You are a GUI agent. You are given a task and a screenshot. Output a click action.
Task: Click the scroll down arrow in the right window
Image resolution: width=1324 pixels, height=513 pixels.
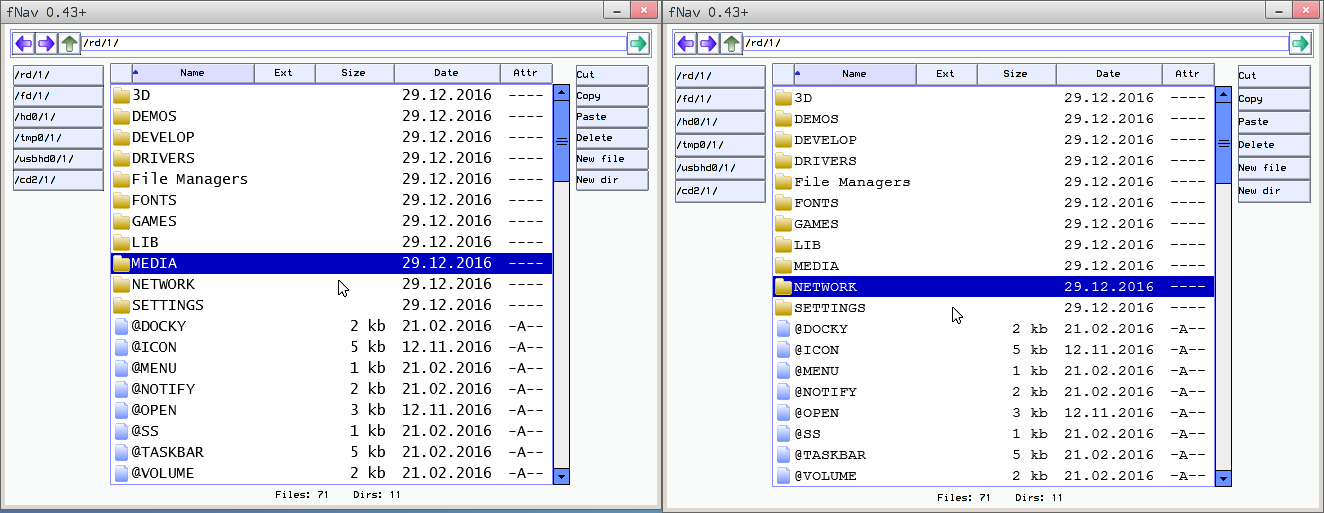(x=1223, y=479)
